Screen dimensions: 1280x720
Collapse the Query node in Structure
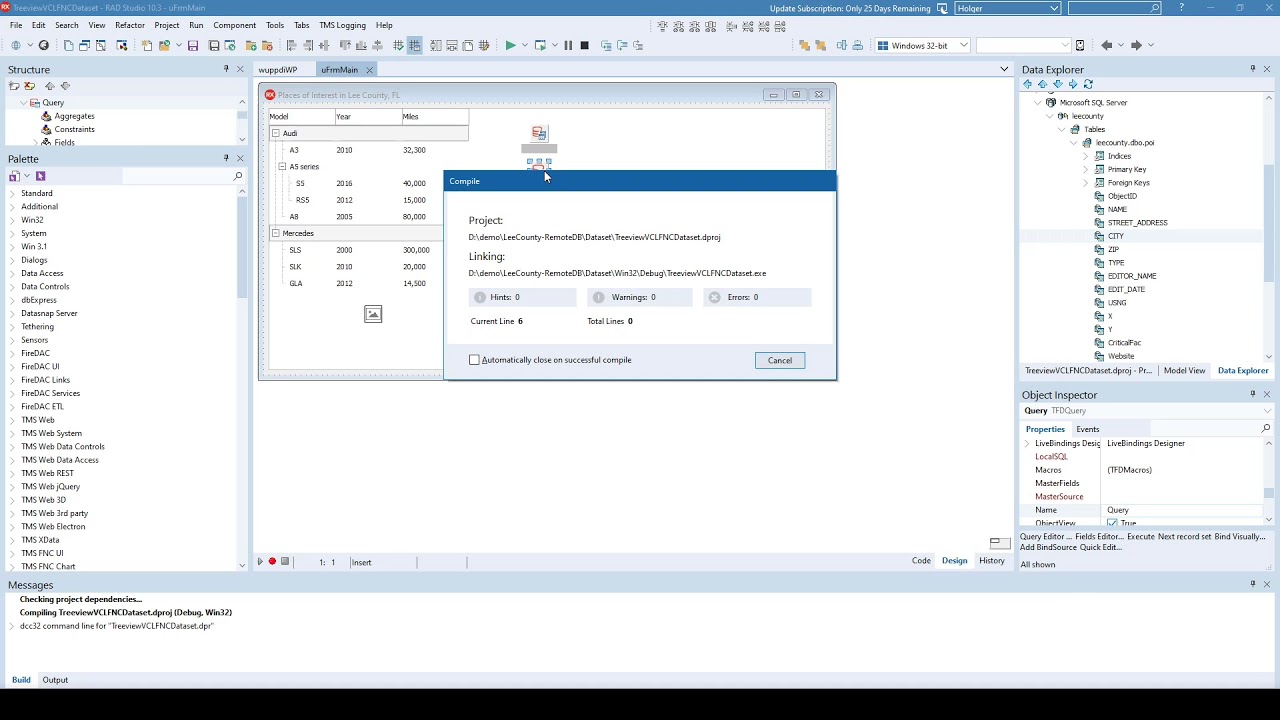pos(23,102)
